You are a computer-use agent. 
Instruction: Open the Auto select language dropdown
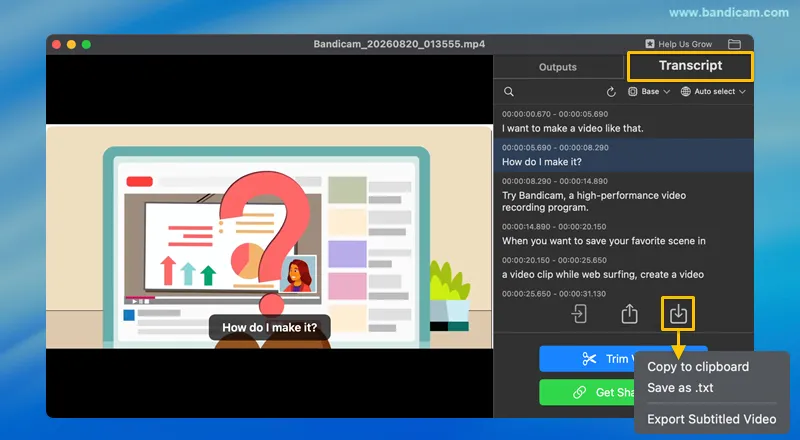(713, 92)
